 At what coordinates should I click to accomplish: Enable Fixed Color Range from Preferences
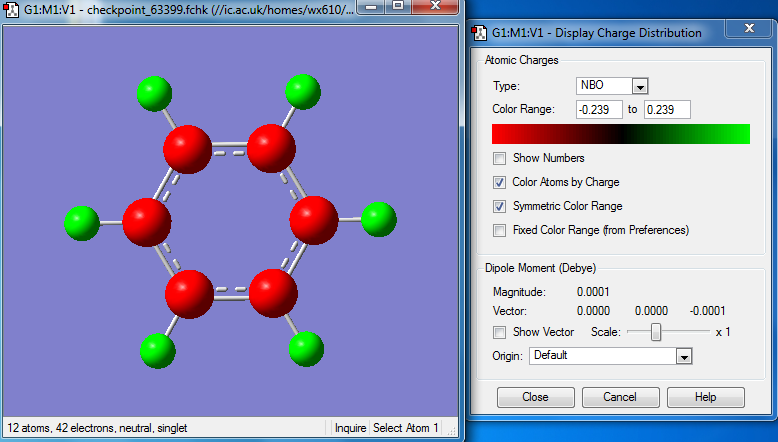(499, 230)
